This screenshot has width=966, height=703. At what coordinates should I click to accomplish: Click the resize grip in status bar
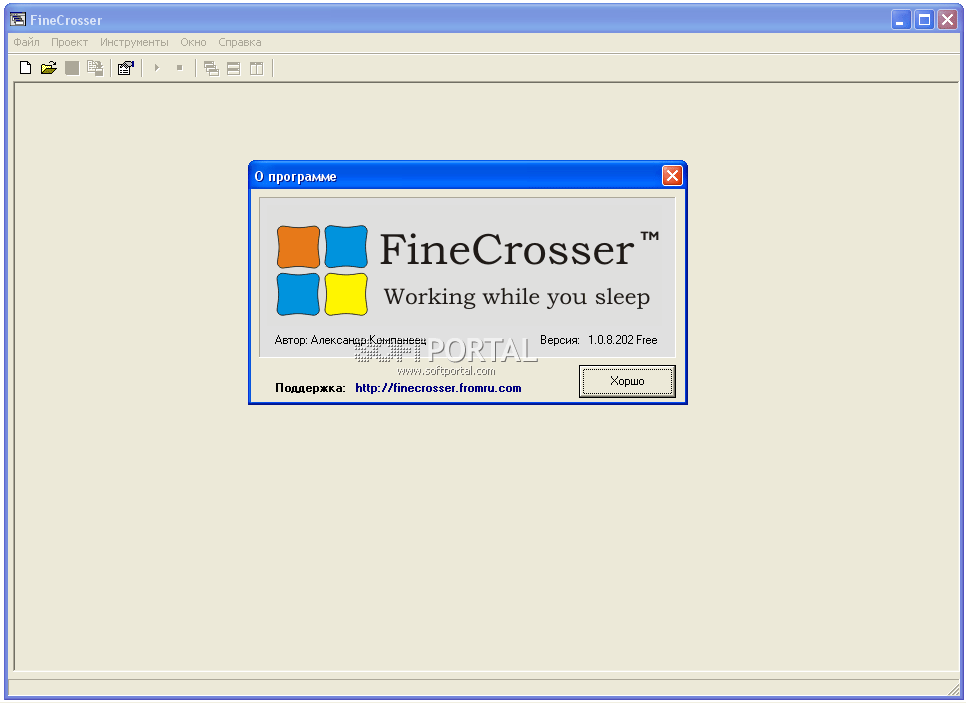954,689
